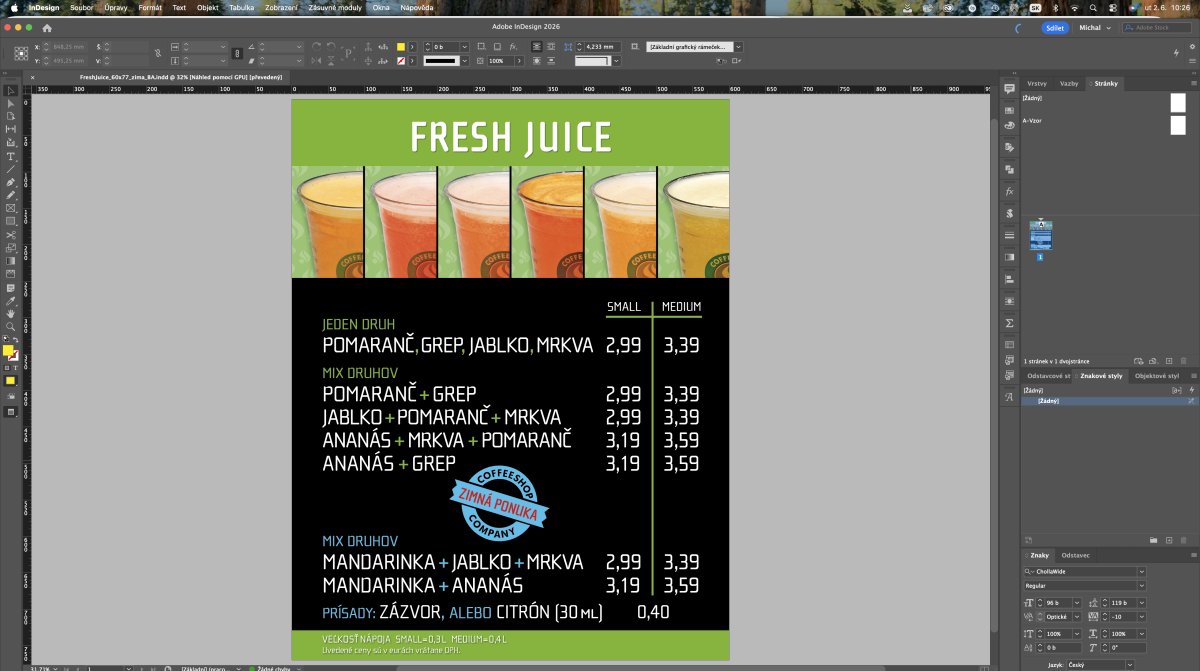This screenshot has width=1200, height=671.
Task: Select the Direct Selection tool
Action: click(x=11, y=103)
